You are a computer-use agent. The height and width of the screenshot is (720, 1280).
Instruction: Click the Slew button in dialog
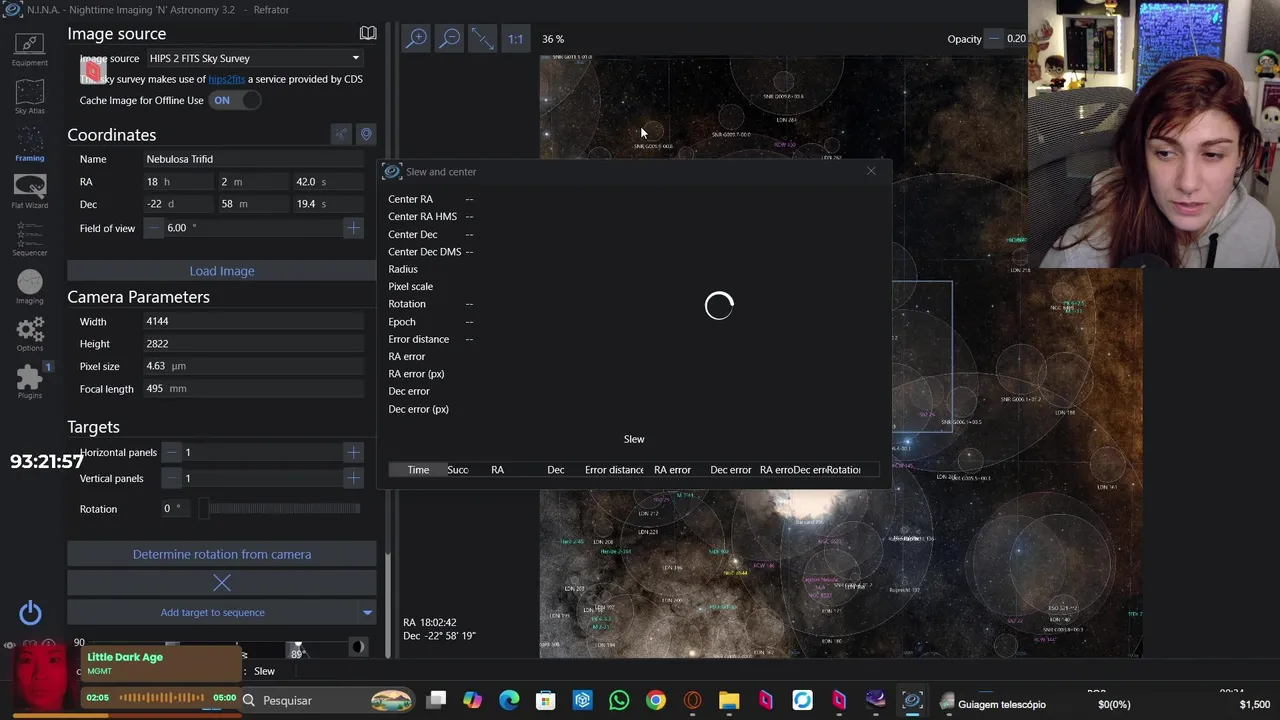point(634,439)
